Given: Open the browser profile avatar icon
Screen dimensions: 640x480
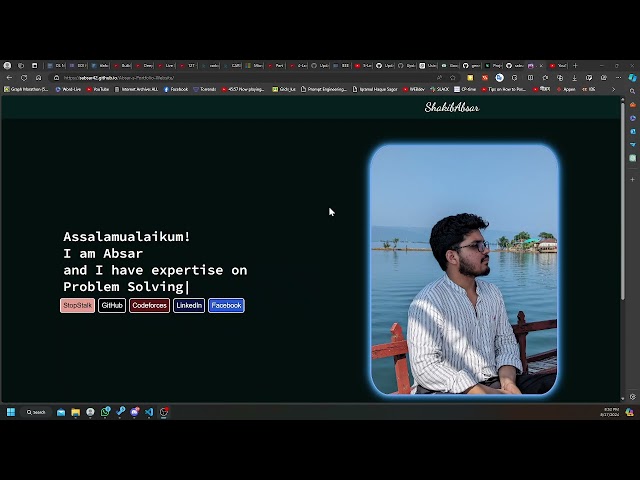Looking at the screenshot, I should [x=7, y=65].
